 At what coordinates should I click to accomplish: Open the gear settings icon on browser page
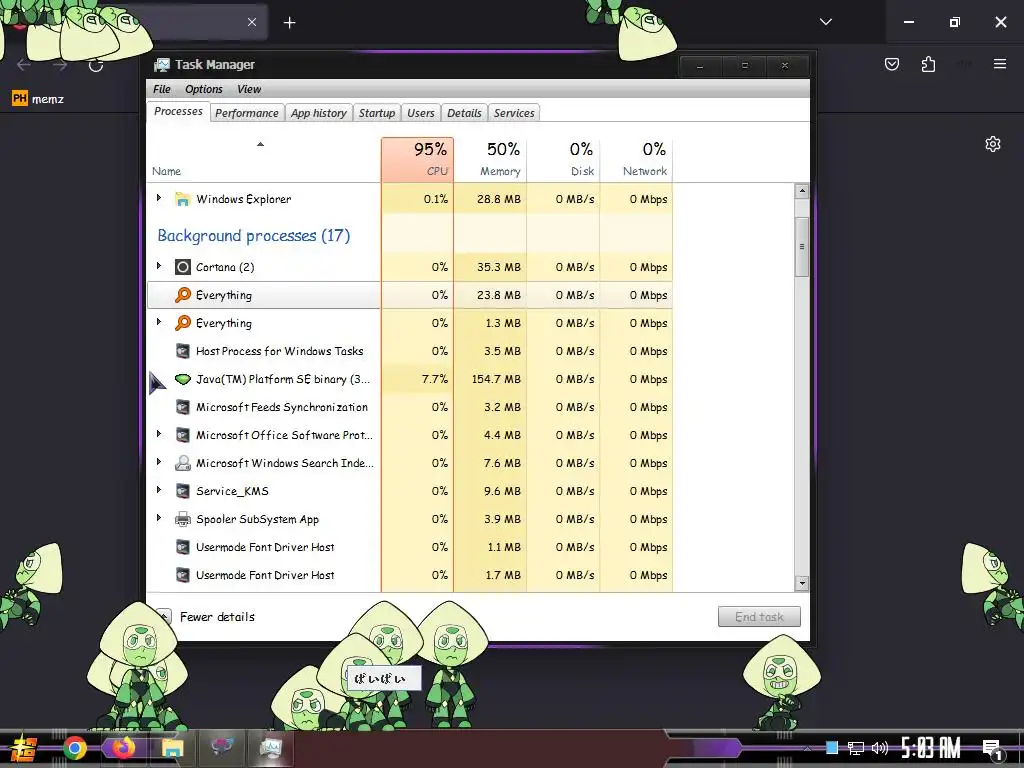tap(993, 144)
